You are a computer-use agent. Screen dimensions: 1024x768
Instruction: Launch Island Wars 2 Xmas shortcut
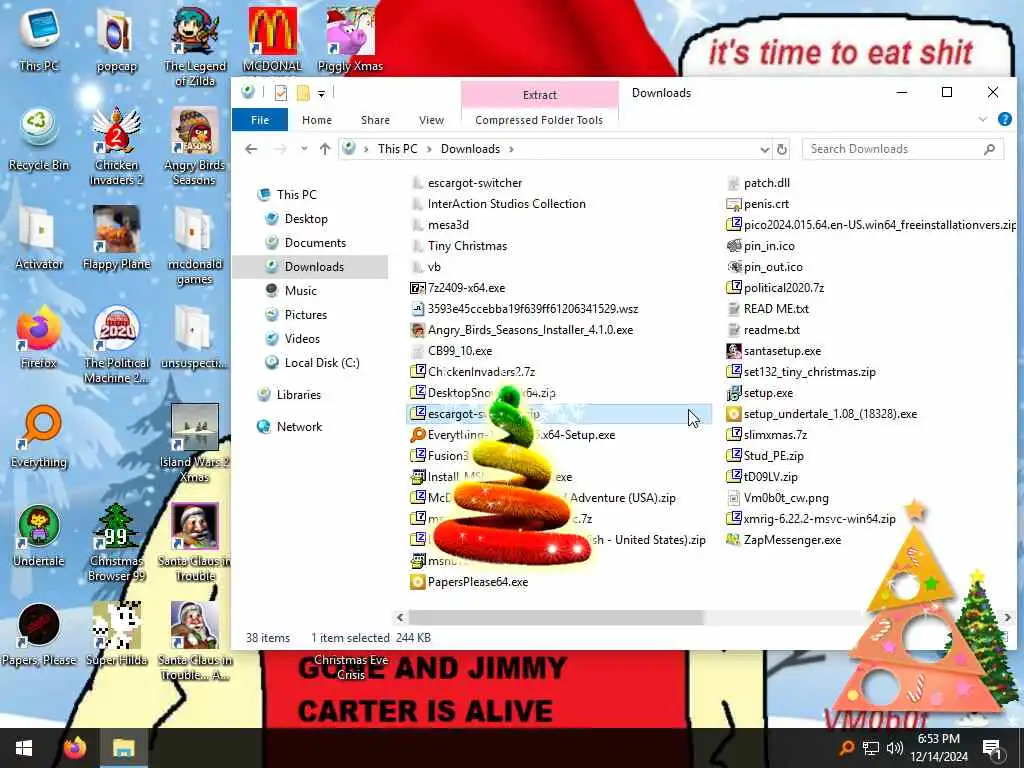(195, 443)
